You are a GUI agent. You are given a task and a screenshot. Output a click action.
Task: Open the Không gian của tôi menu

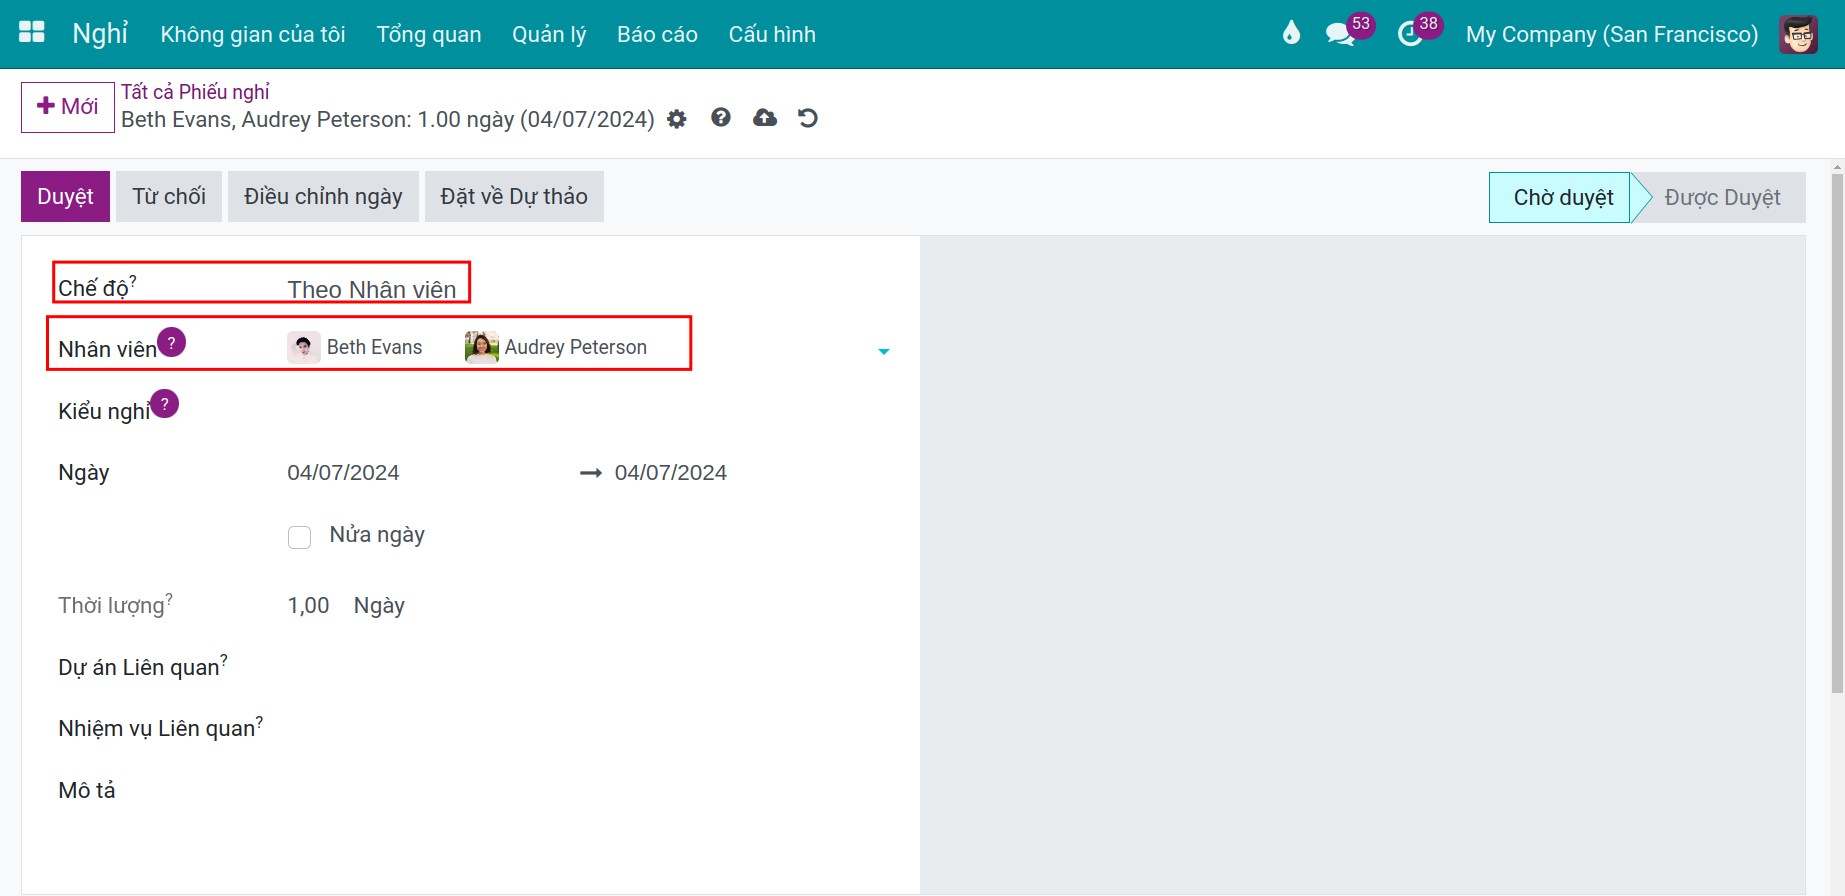point(253,34)
